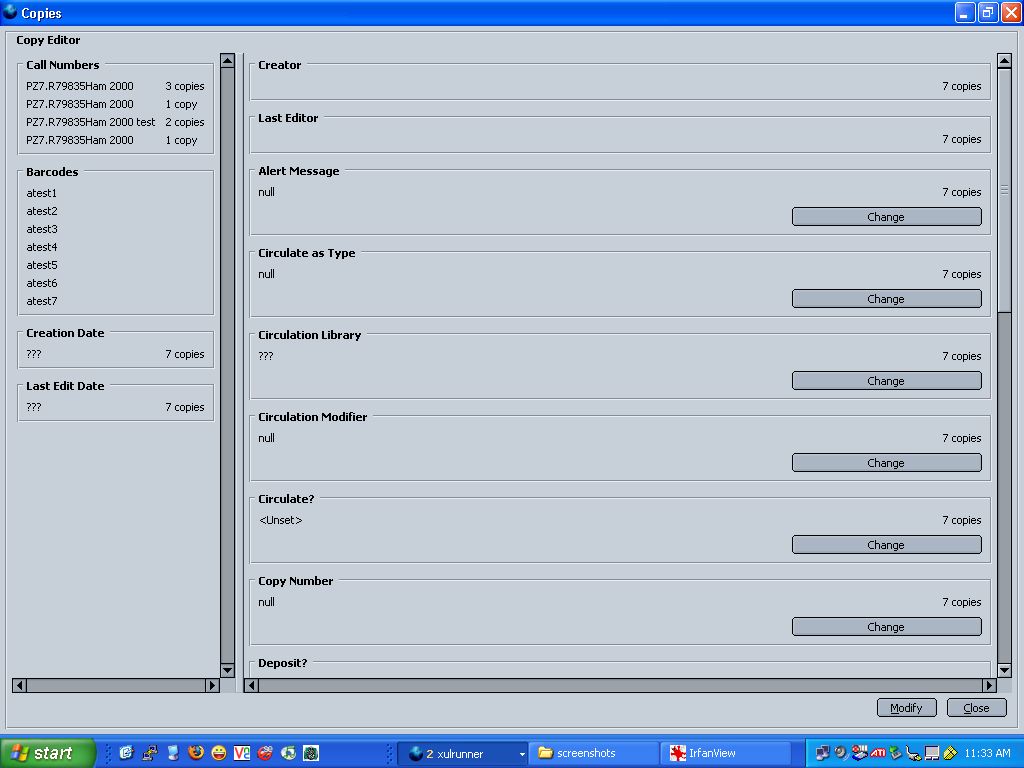Click the Deposit? section heading
Screen dimensions: 1024x768
(x=283, y=663)
